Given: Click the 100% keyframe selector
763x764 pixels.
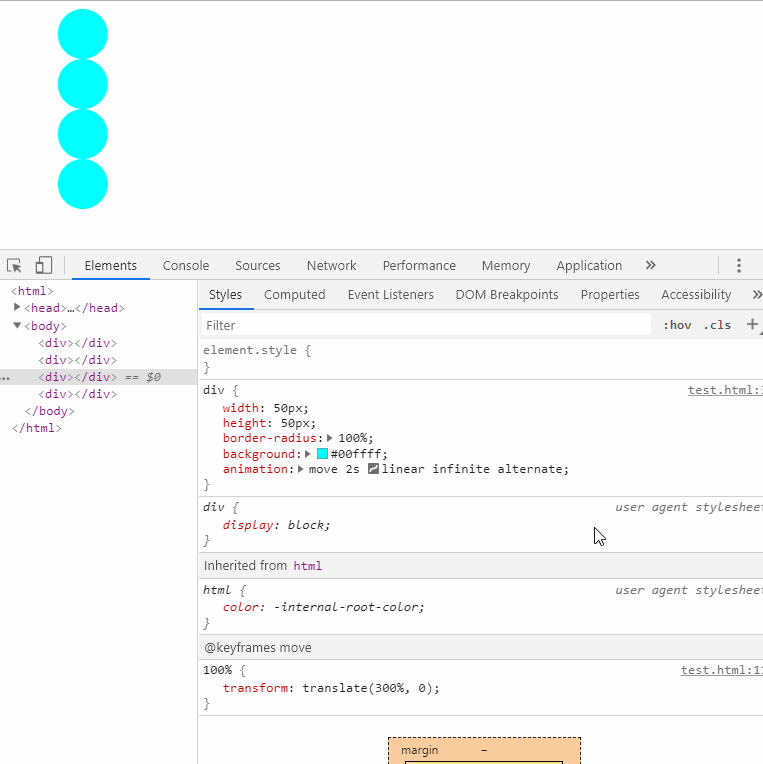Looking at the screenshot, I should coord(217,670).
